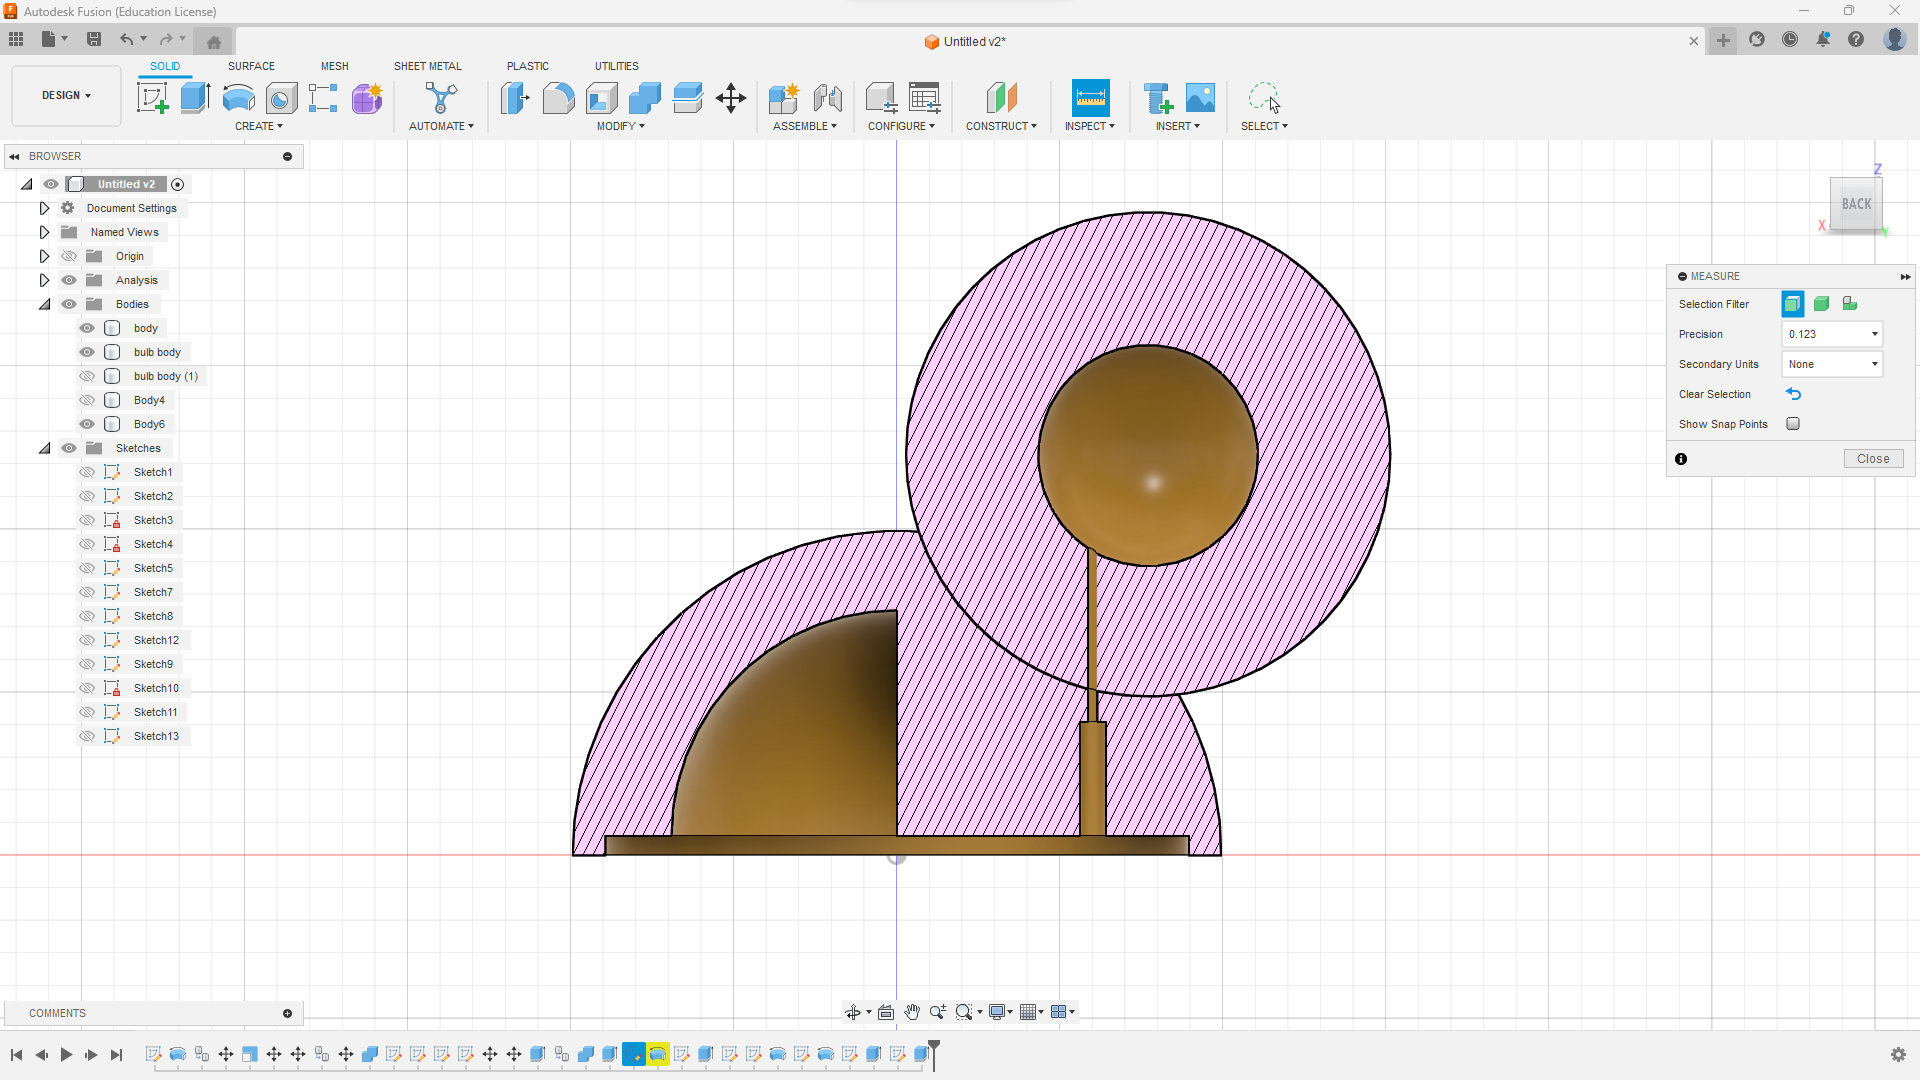Switch to the UTILITIES tab
Image resolution: width=1920 pixels, height=1080 pixels.
(x=617, y=66)
